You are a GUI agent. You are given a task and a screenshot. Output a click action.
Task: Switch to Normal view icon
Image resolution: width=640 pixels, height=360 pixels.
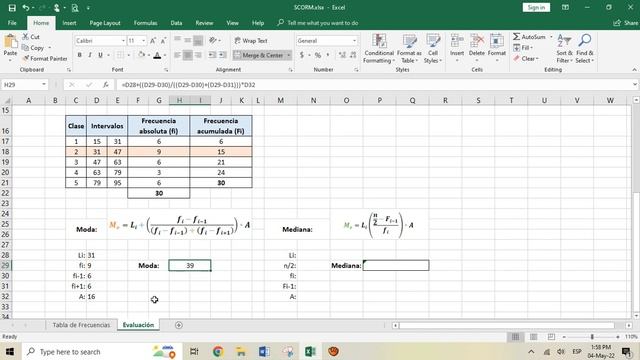pos(516,337)
